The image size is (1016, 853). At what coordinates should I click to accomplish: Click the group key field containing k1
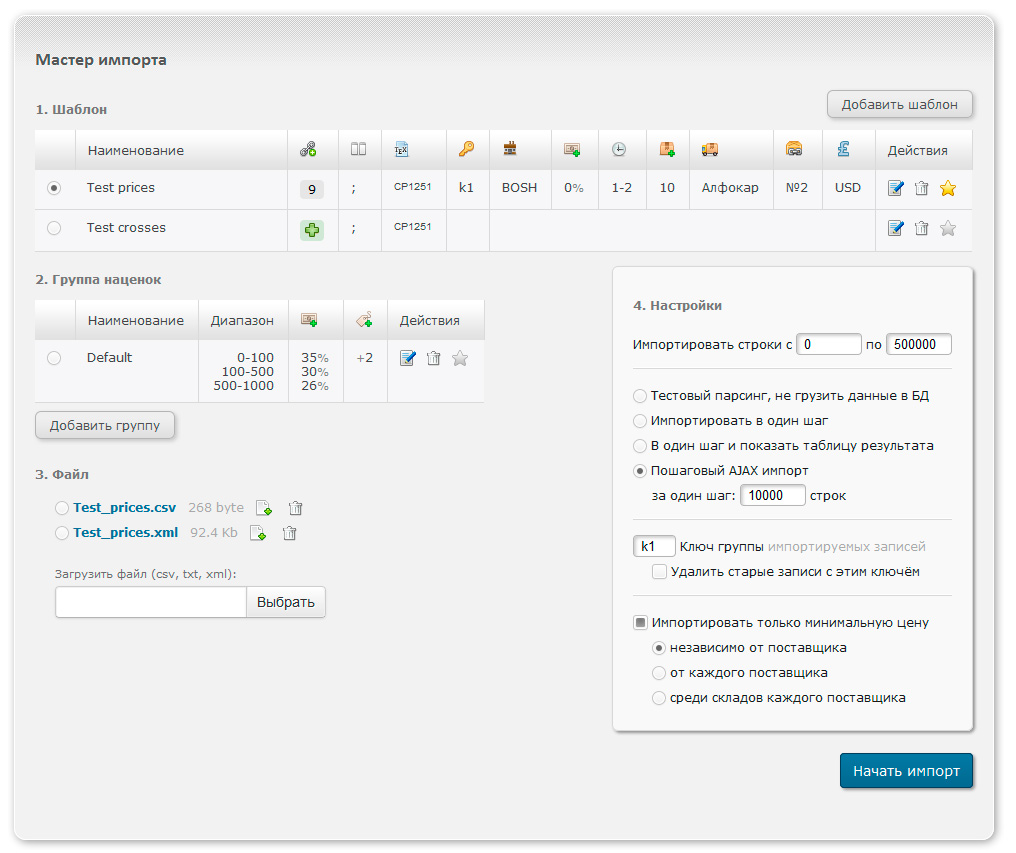coord(654,546)
